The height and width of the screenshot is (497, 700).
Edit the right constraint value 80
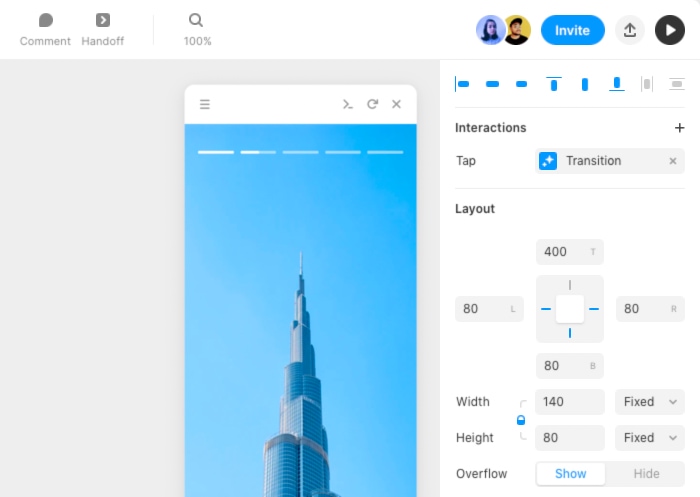point(650,309)
